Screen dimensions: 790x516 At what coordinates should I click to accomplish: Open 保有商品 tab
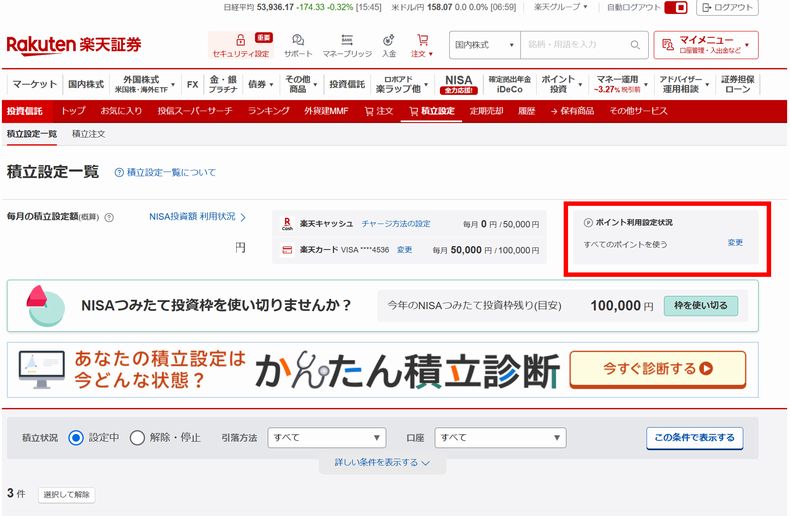click(x=572, y=111)
